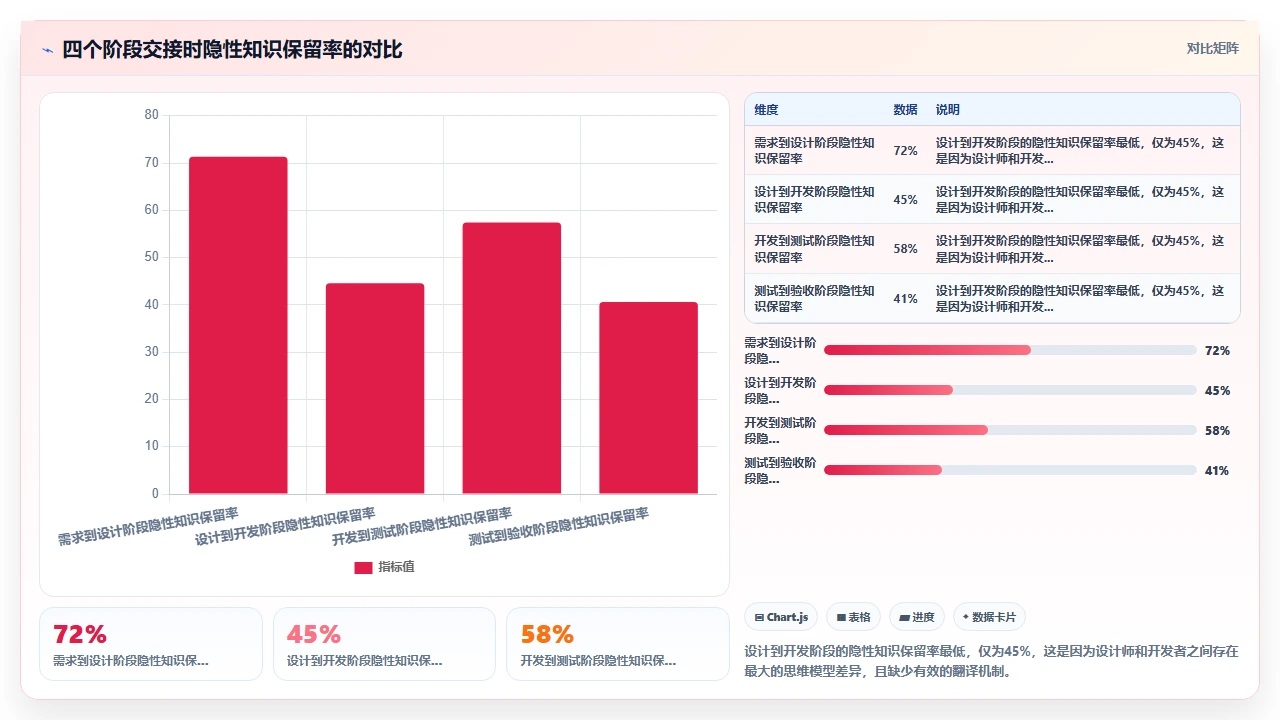This screenshot has height=720, width=1280.
Task: Click the 数据卡片 sparkle icon
Action: [966, 617]
